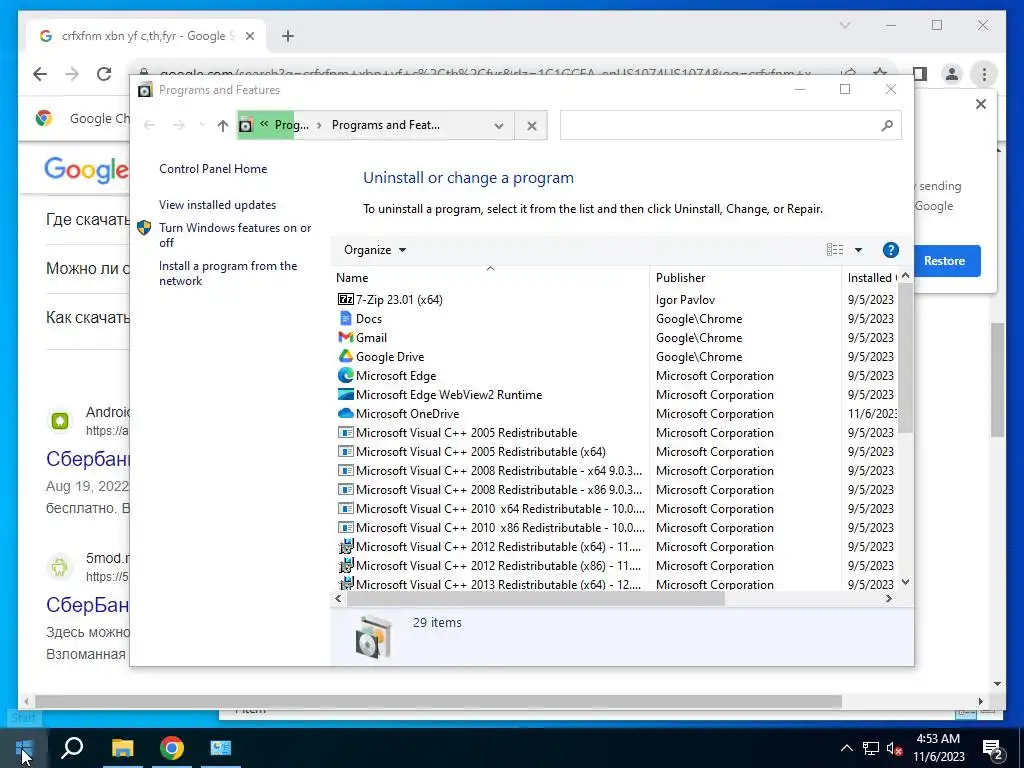Show hidden tray icons chevron

click(846, 748)
